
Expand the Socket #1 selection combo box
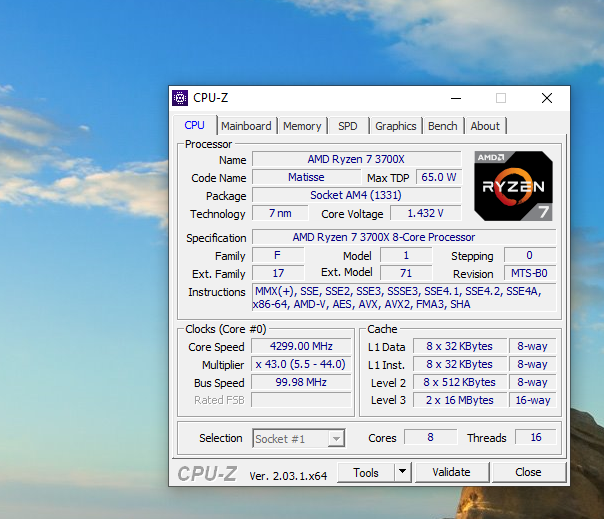(x=299, y=438)
